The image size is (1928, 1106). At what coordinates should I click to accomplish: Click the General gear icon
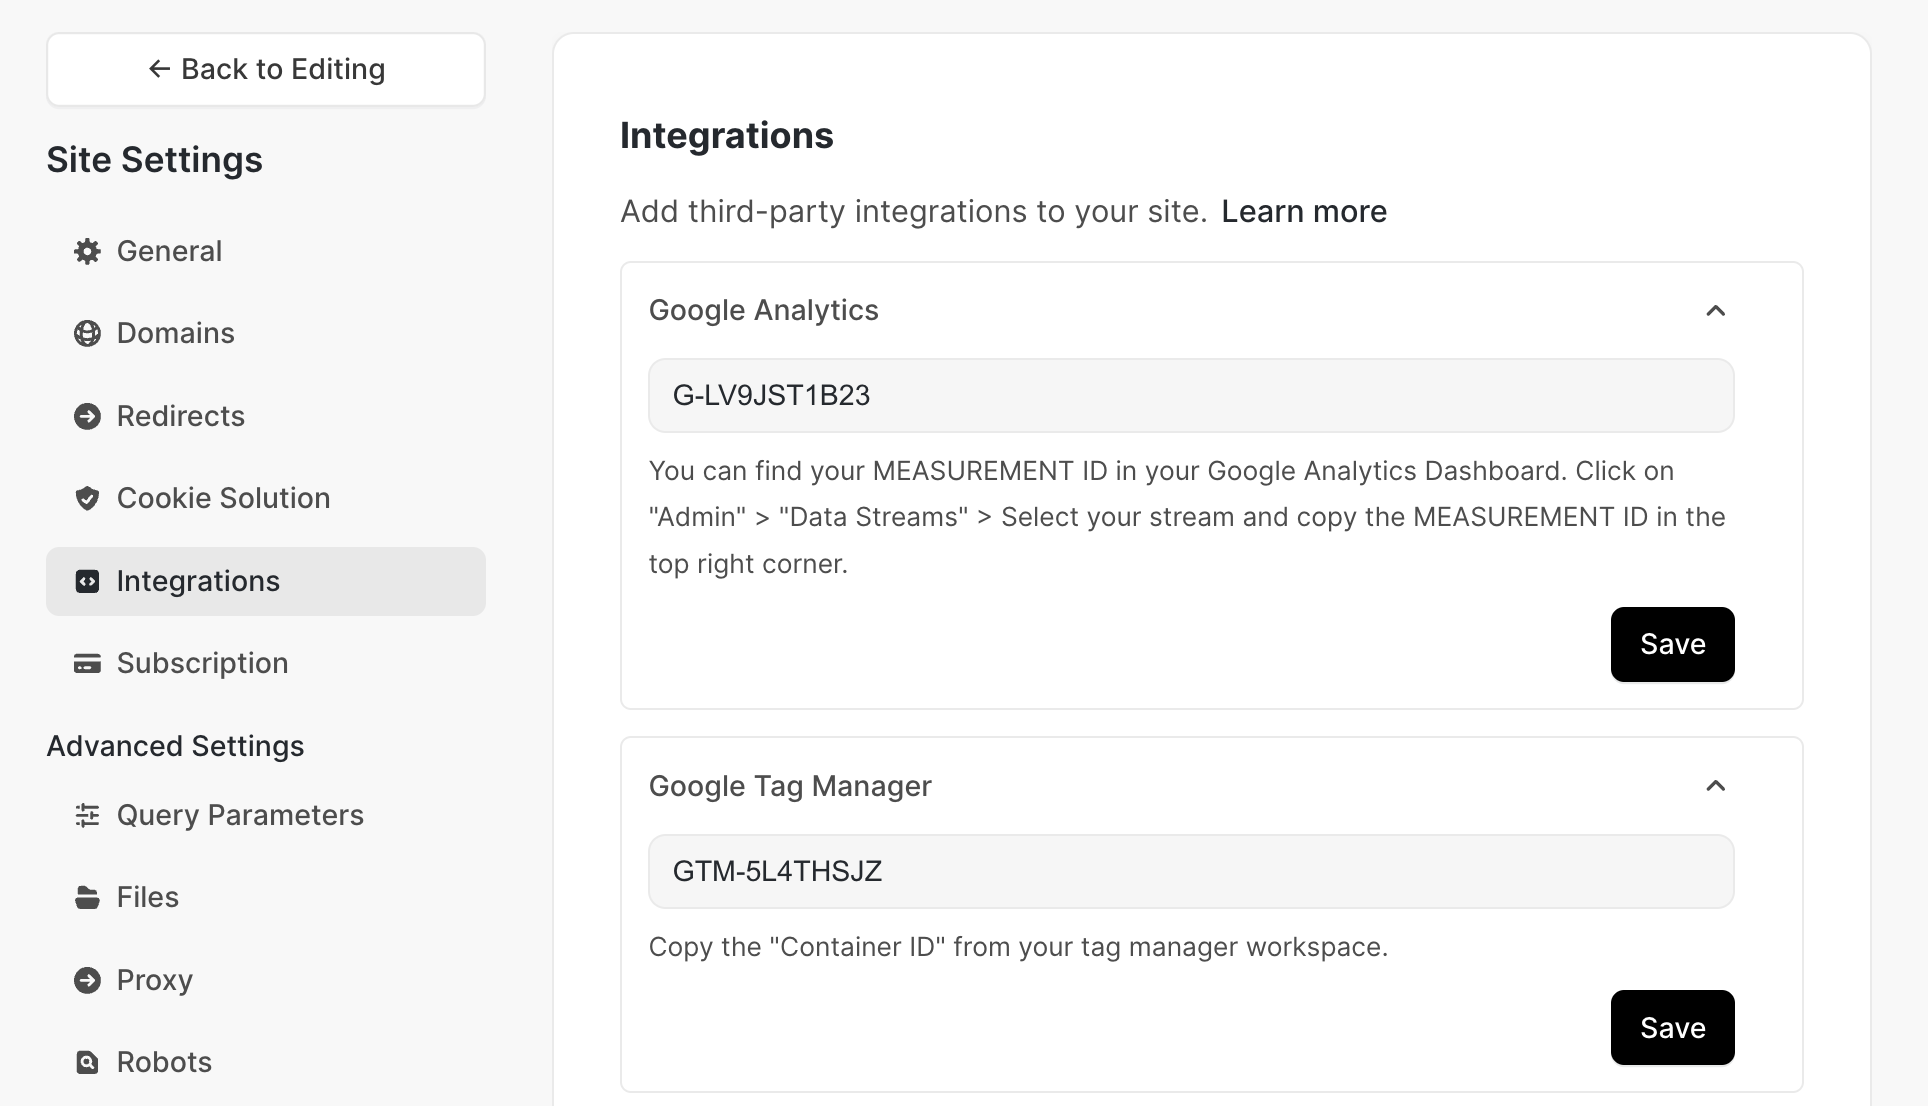[x=87, y=251]
